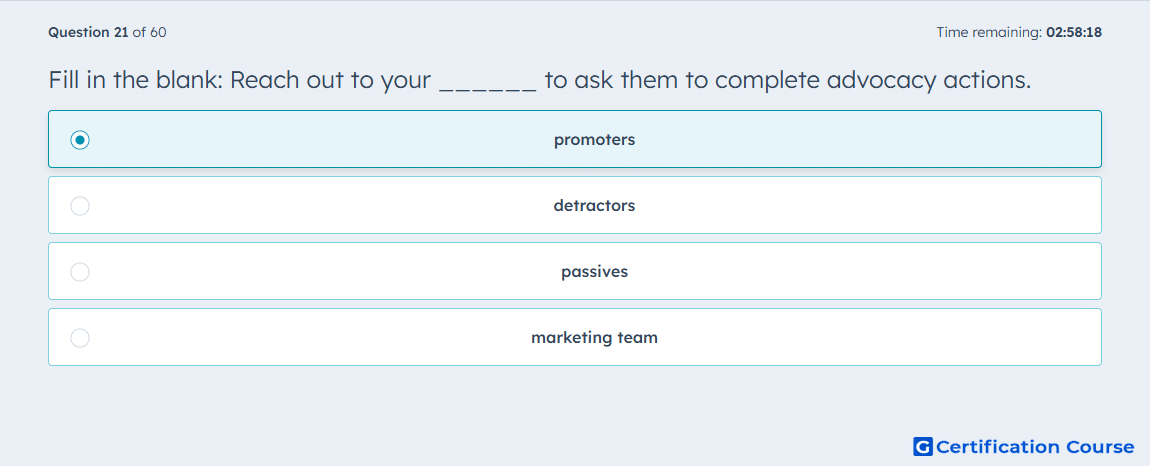Select the promoters radio button
The height and width of the screenshot is (466, 1150).
point(80,139)
